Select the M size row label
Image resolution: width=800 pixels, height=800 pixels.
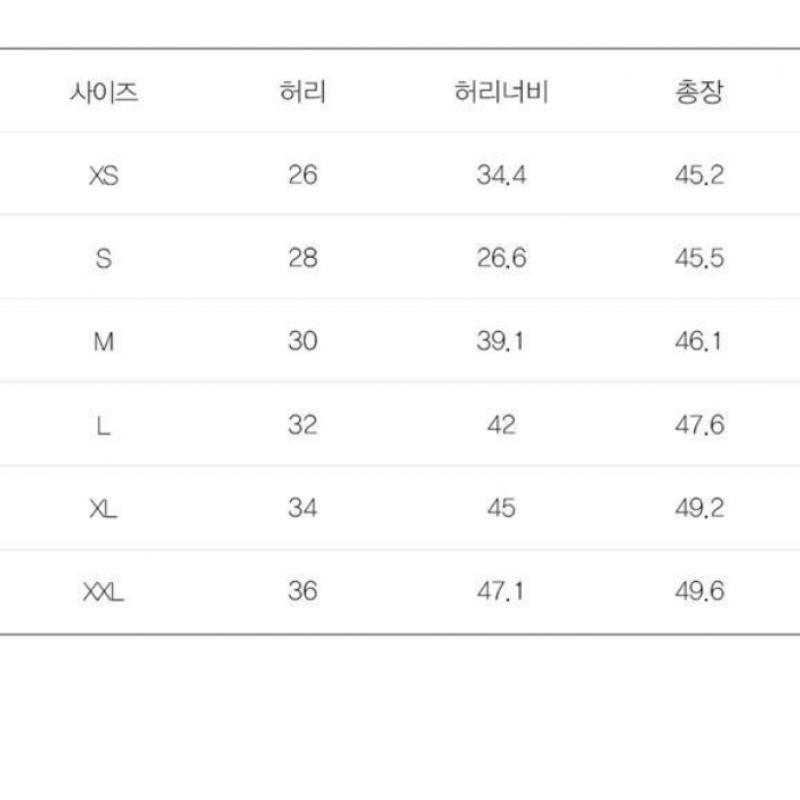pyautogui.click(x=104, y=342)
